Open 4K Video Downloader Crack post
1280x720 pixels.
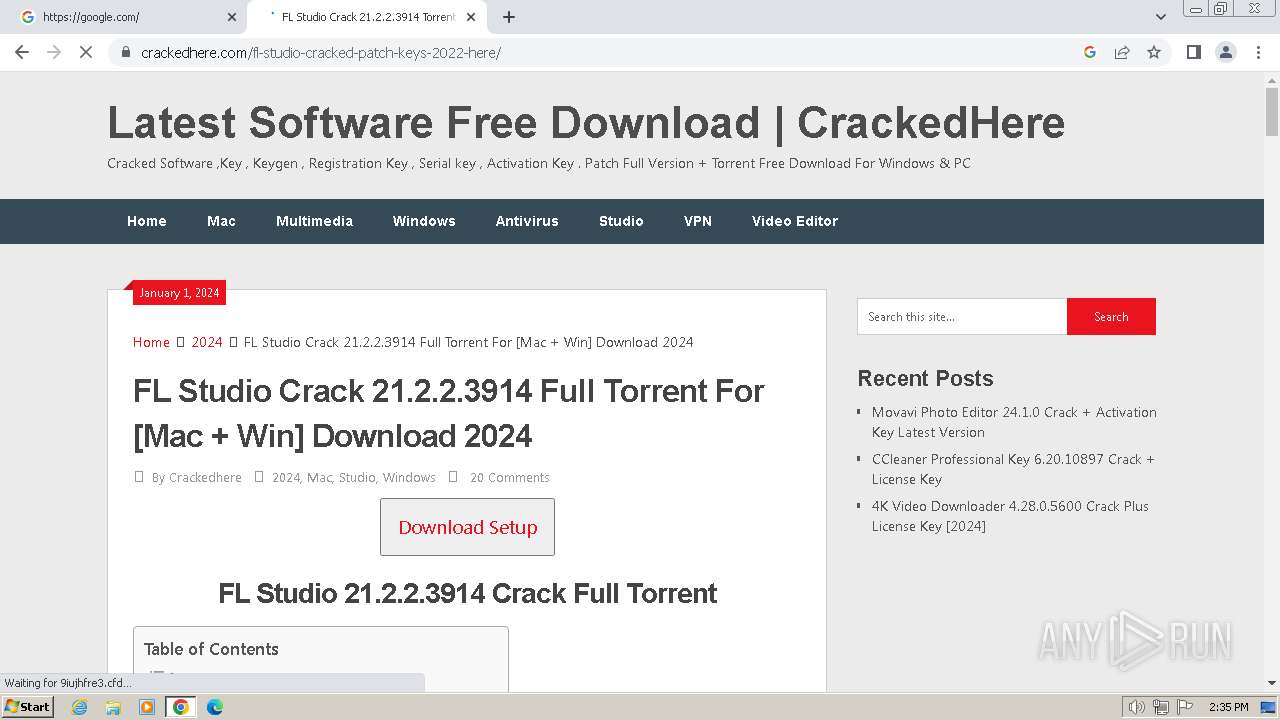coord(1010,516)
